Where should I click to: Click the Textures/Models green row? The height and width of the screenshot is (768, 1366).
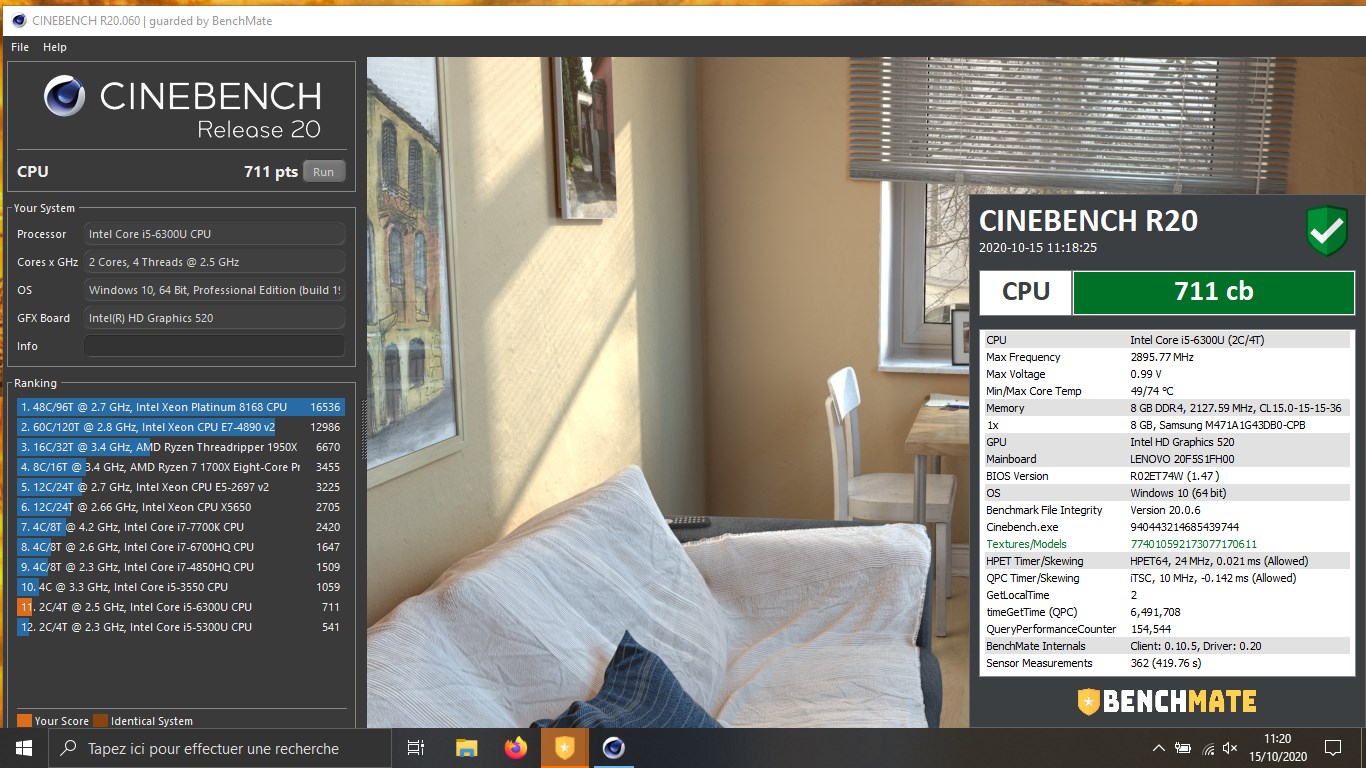[1167, 544]
